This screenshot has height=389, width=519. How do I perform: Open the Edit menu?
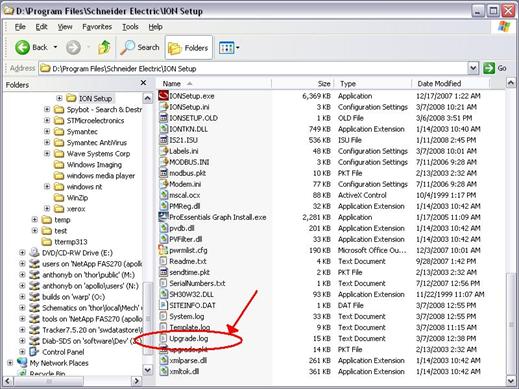click(41, 27)
